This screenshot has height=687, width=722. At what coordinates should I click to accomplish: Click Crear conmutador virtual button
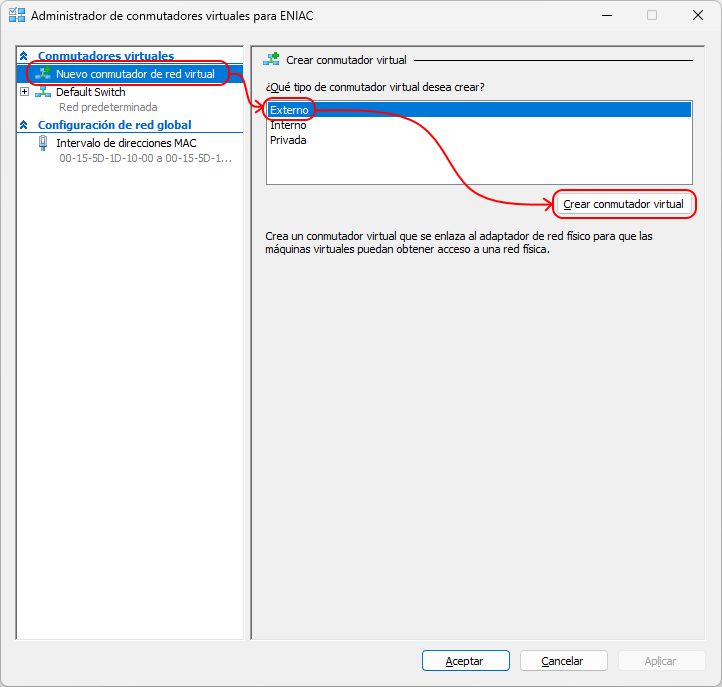point(623,204)
